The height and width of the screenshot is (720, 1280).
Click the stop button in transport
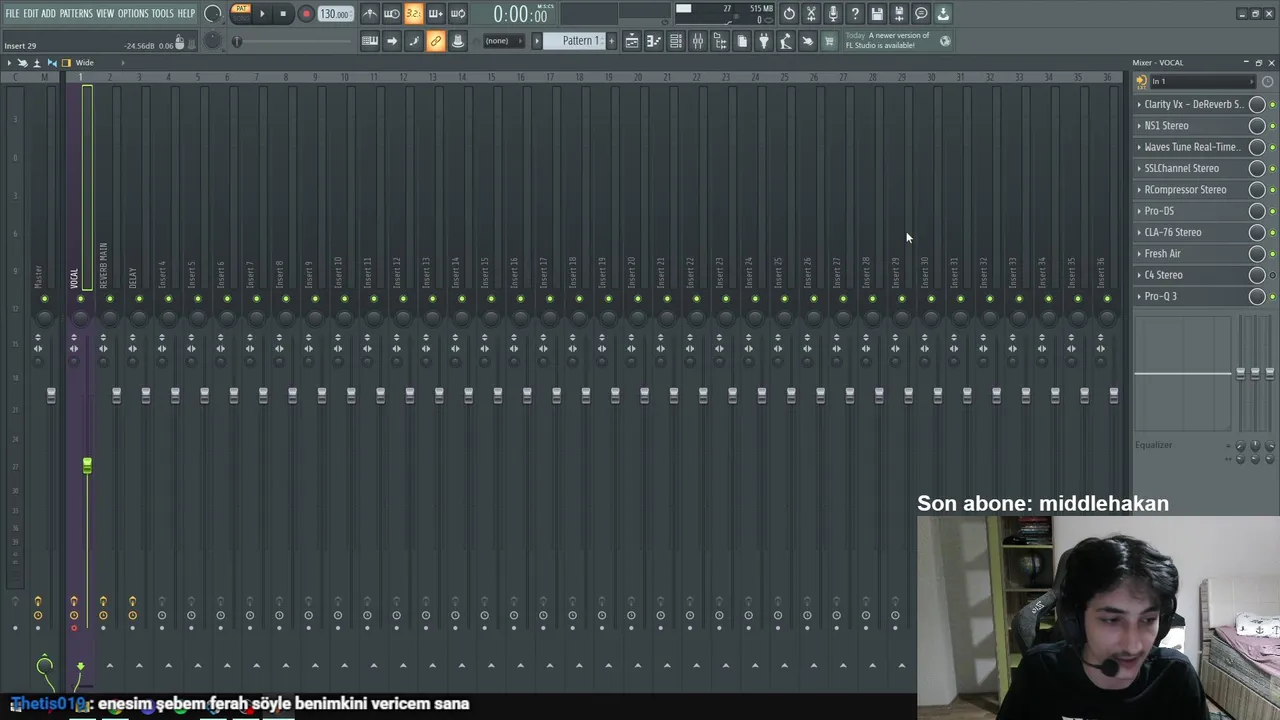pos(283,14)
